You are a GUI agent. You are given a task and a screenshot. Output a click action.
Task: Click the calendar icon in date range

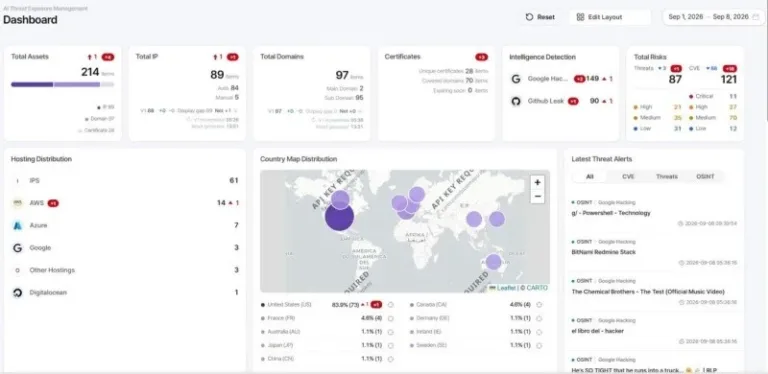[756, 17]
